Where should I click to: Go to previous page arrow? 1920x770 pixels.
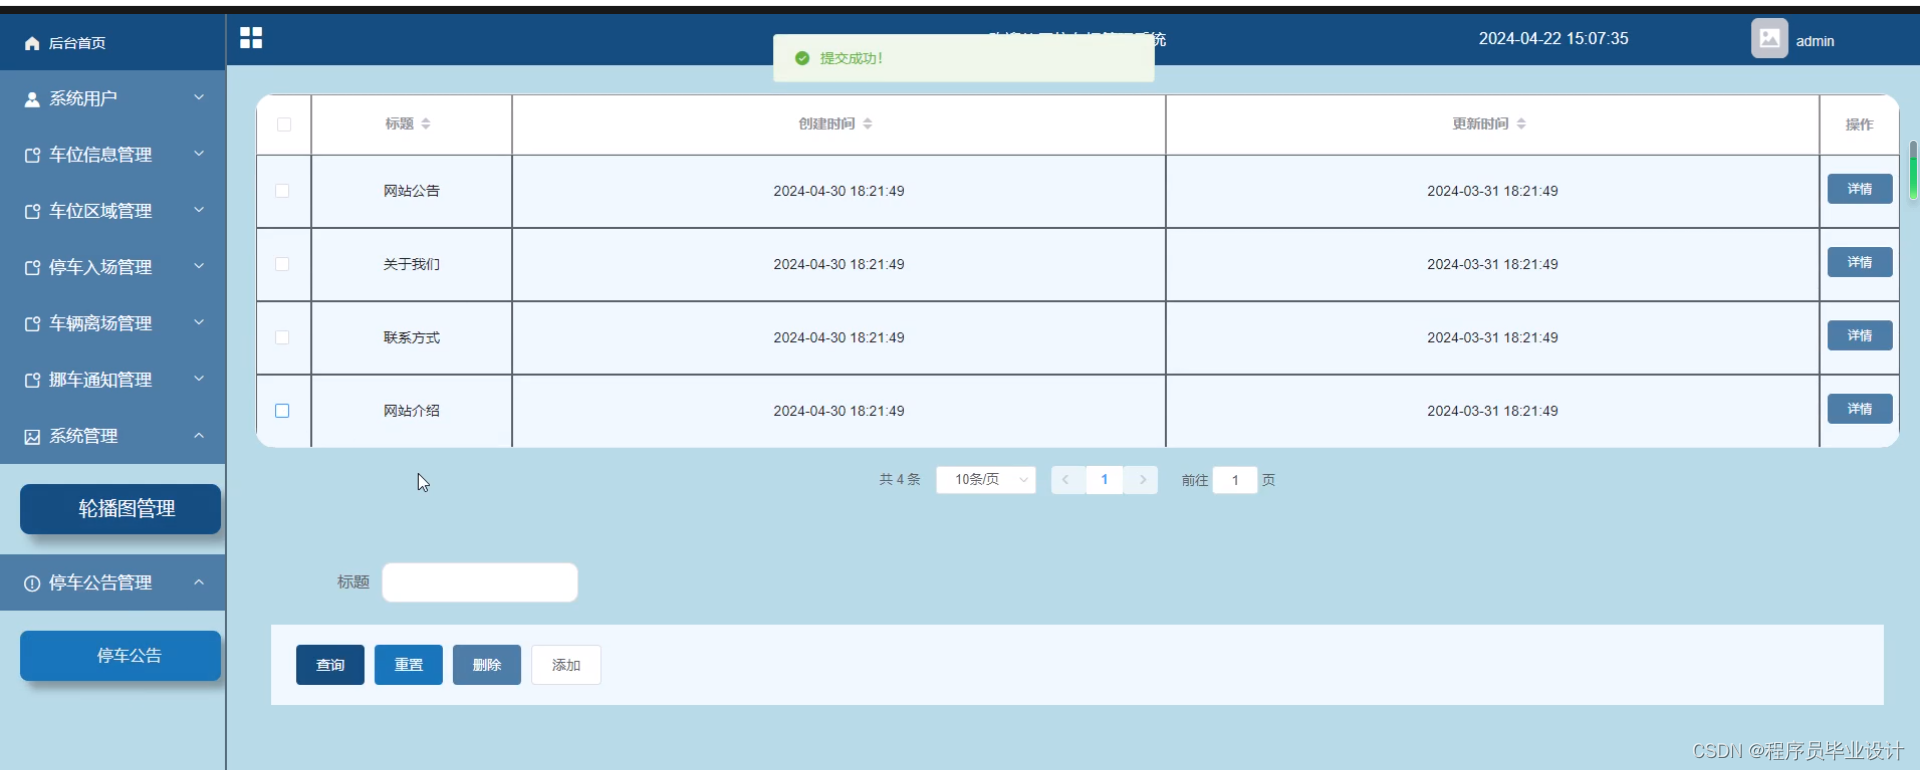click(x=1066, y=480)
